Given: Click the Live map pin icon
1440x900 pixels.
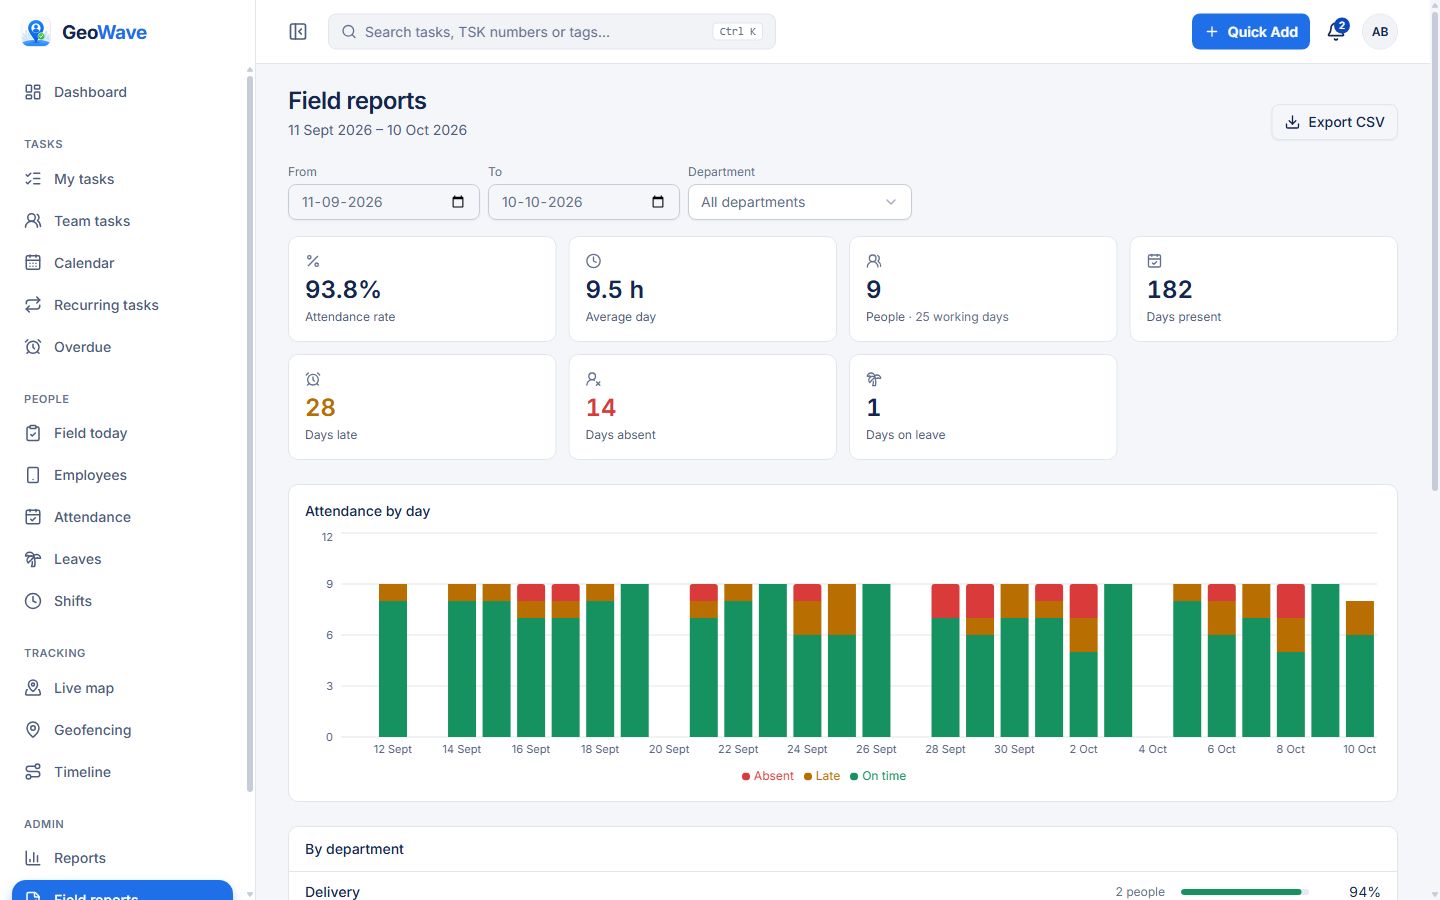Looking at the screenshot, I should click(x=33, y=688).
